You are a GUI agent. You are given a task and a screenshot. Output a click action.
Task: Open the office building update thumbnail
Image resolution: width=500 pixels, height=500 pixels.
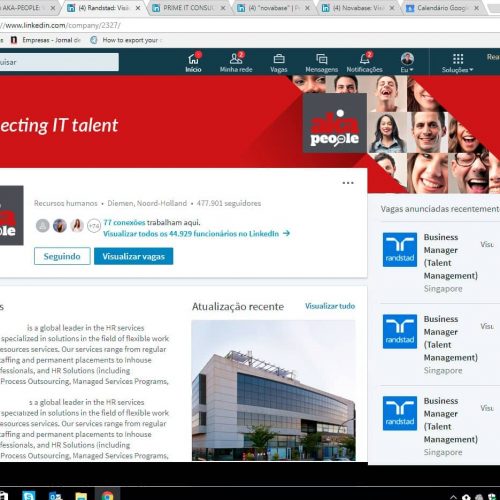click(x=273, y=390)
